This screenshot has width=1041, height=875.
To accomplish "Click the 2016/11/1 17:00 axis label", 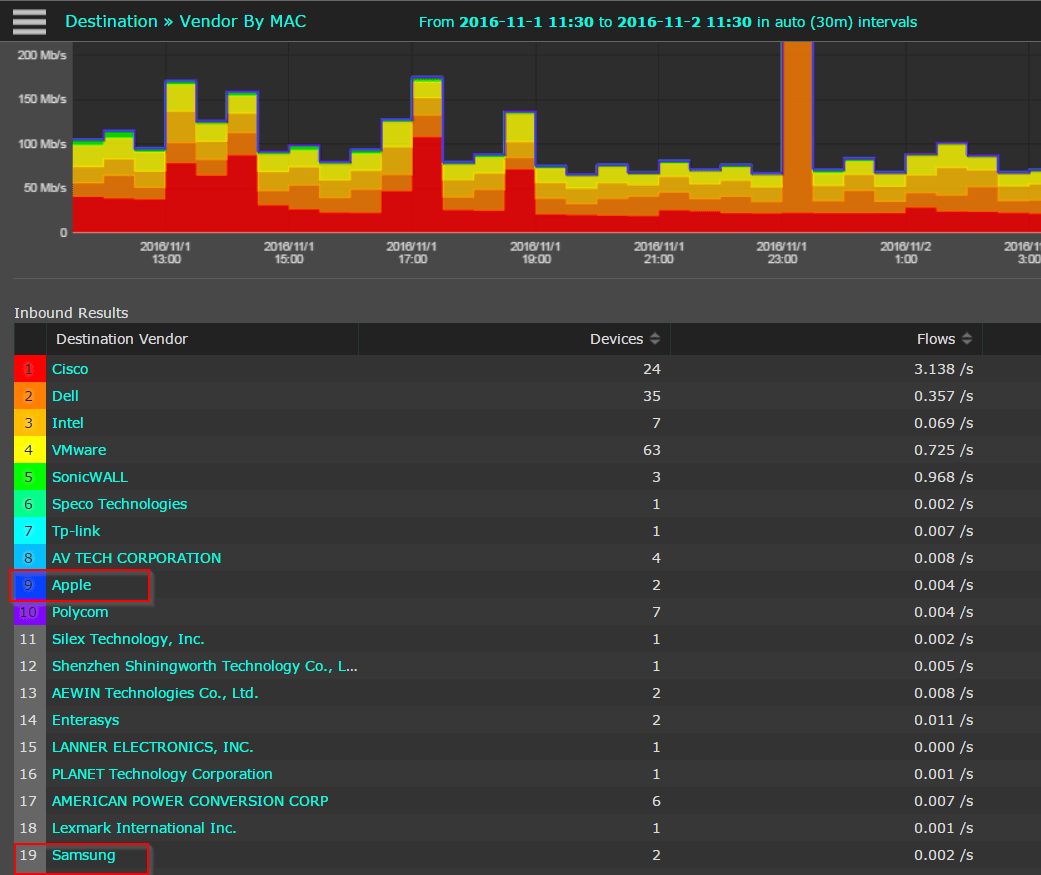I will 412,252.
